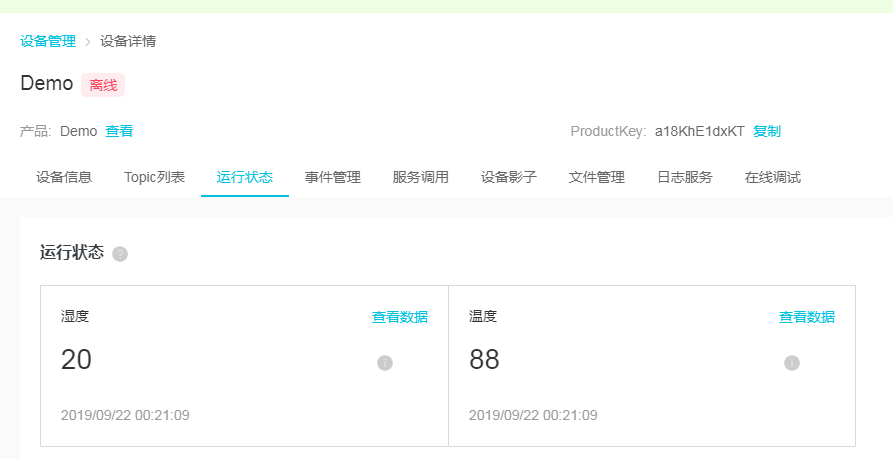Click the help icon beside 运行状态 heading

pyautogui.click(x=120, y=254)
